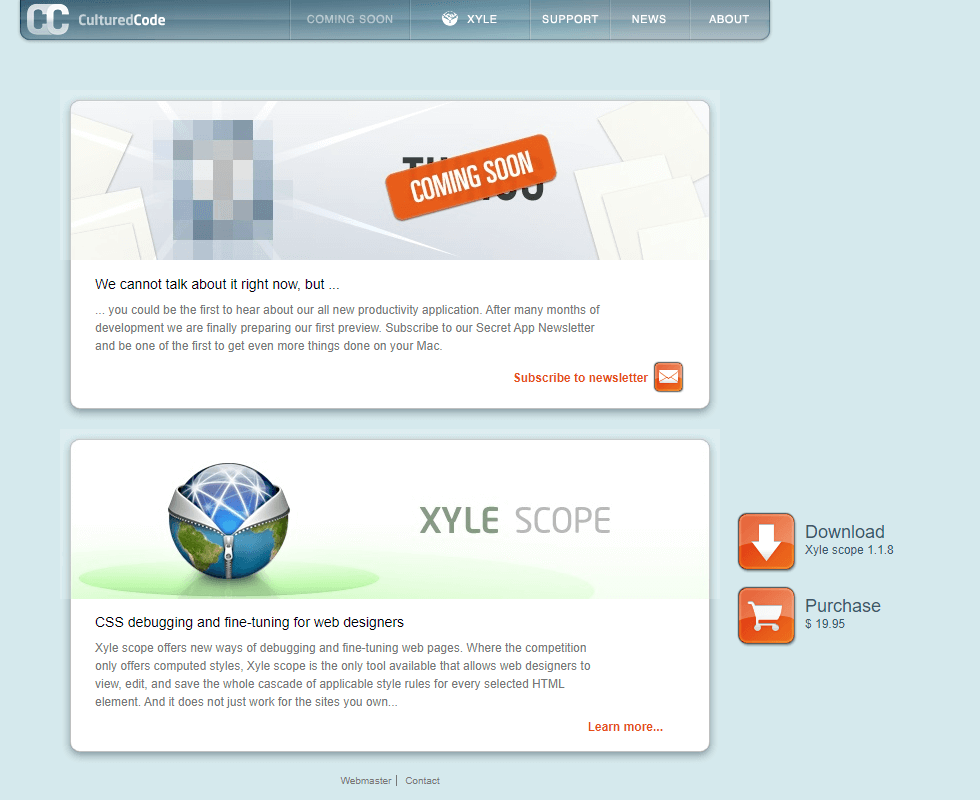Viewport: 980px width, 800px height.
Task: Click the zipped globe Xyle scope icon
Action: [229, 522]
